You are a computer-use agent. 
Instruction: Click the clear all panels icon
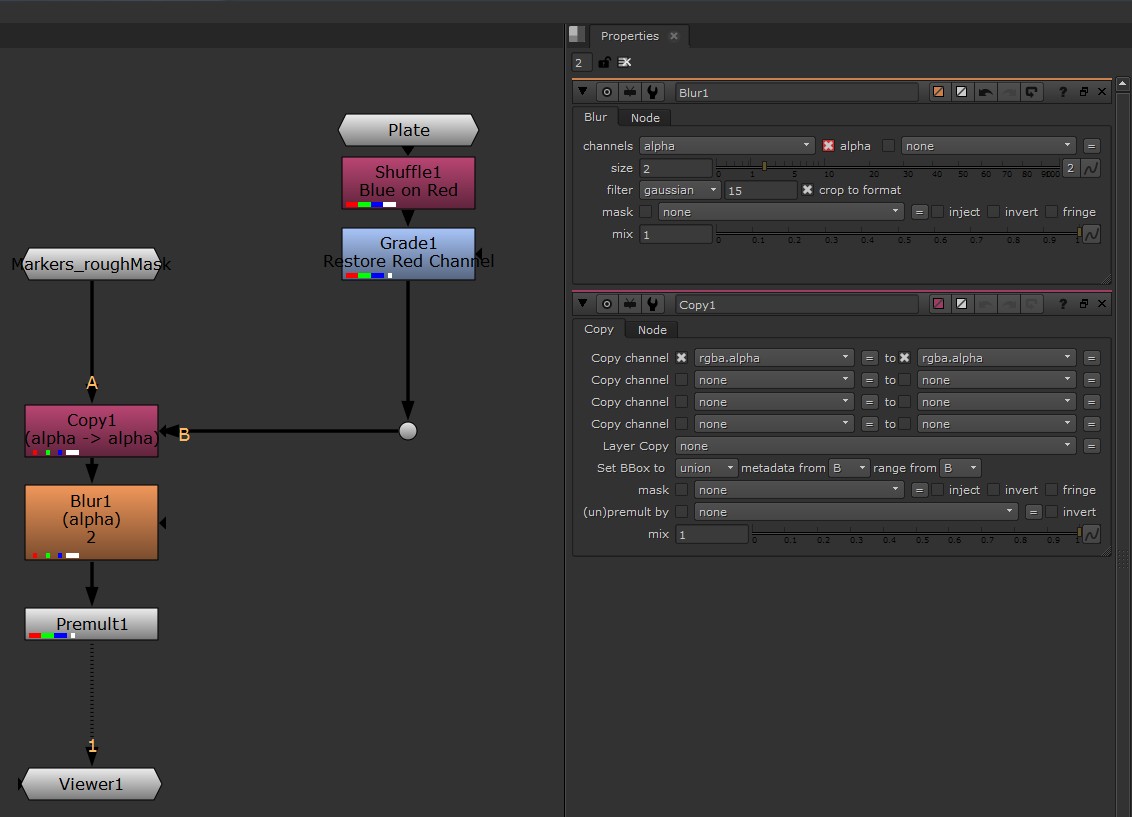(x=625, y=62)
